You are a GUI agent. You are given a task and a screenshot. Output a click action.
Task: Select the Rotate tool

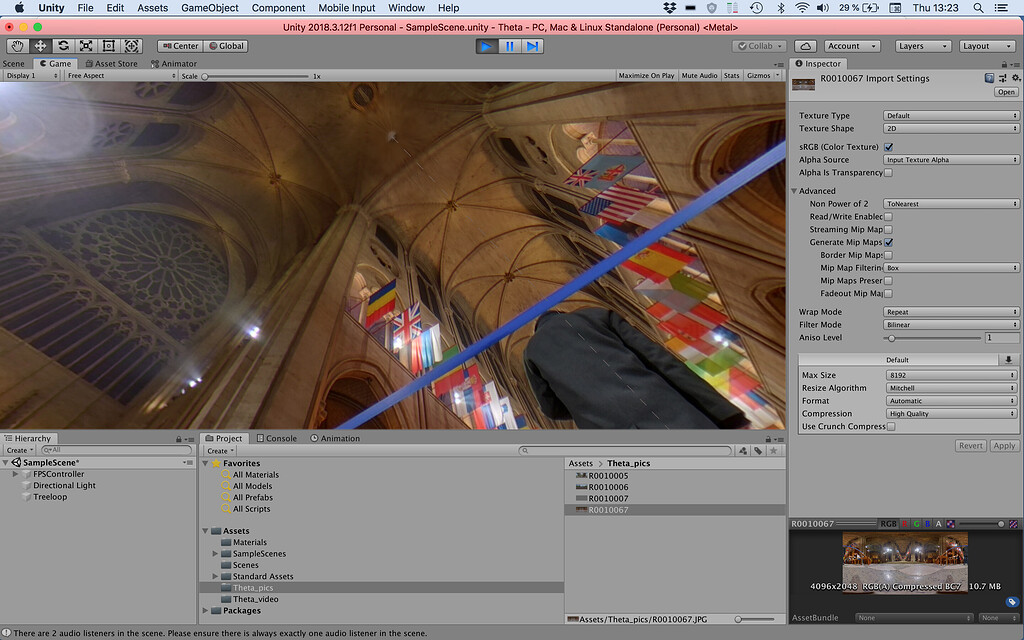pyautogui.click(x=62, y=44)
